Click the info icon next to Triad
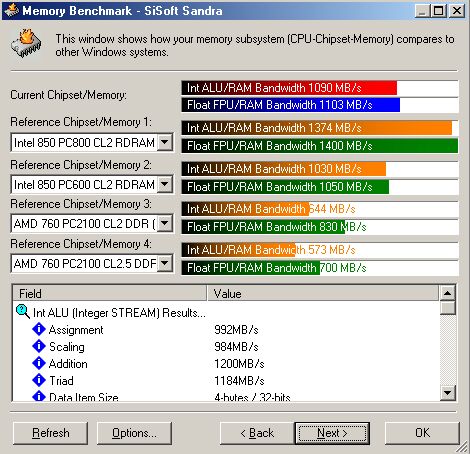Viewport: 470px width, 454px height. coord(39,380)
